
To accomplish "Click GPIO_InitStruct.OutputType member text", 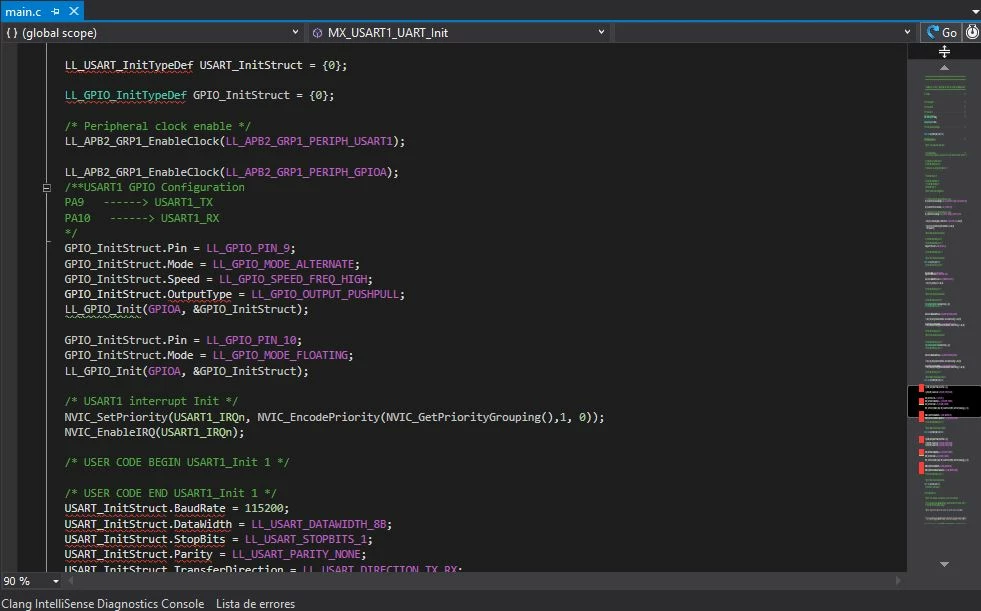I will (148, 294).
